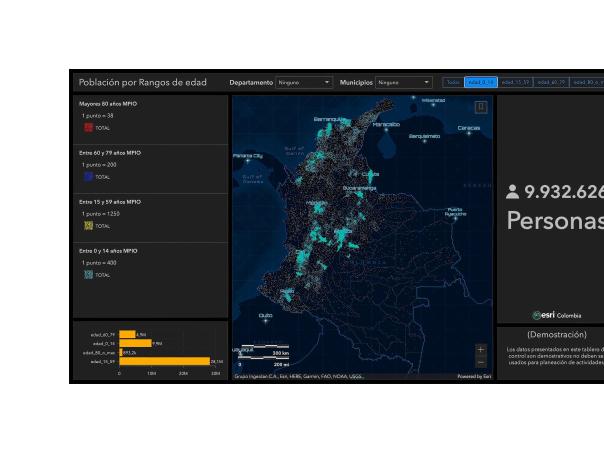
Task: Click the blue Entre 60 y 79 años symbol
Action: (89, 176)
